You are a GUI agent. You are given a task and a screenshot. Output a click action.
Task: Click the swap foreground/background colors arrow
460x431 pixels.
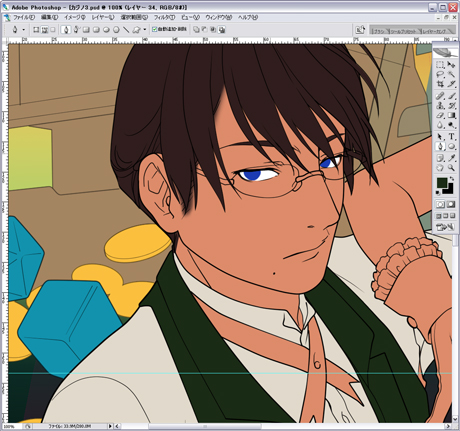[452, 179]
